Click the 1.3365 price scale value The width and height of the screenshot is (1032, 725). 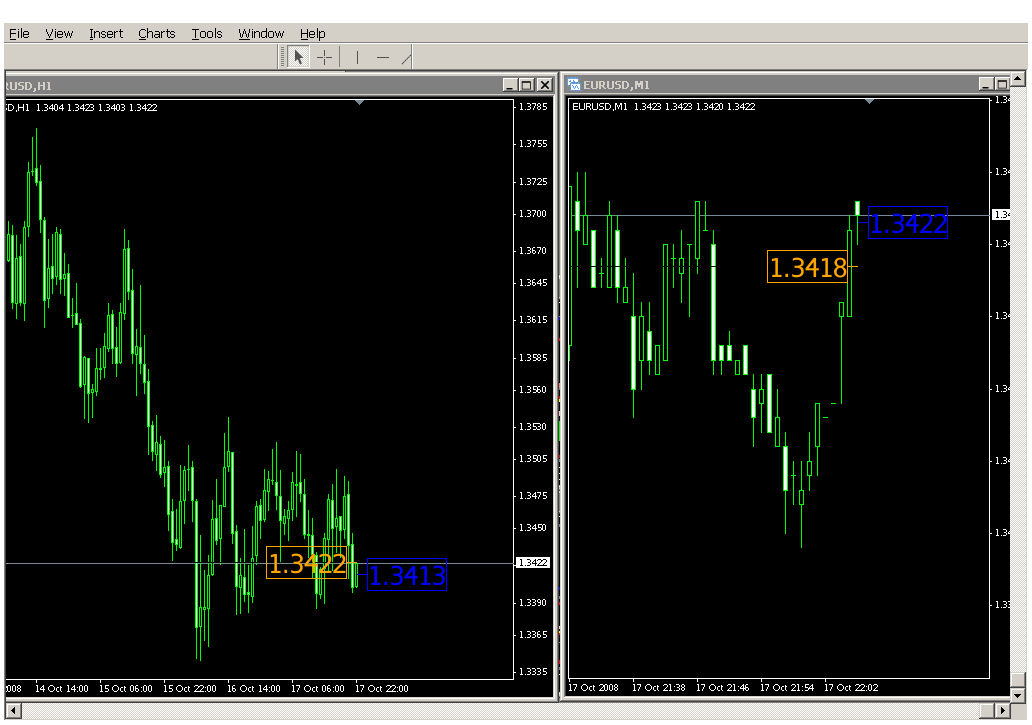(x=533, y=635)
